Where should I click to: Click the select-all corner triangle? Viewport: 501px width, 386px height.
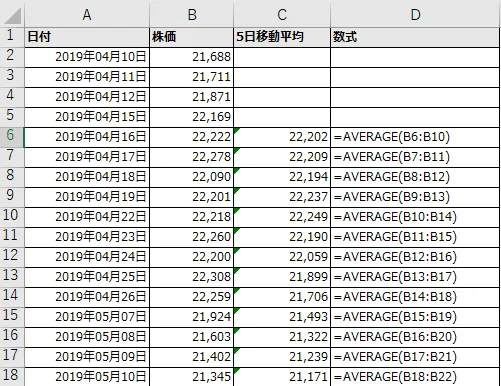(13, 16)
